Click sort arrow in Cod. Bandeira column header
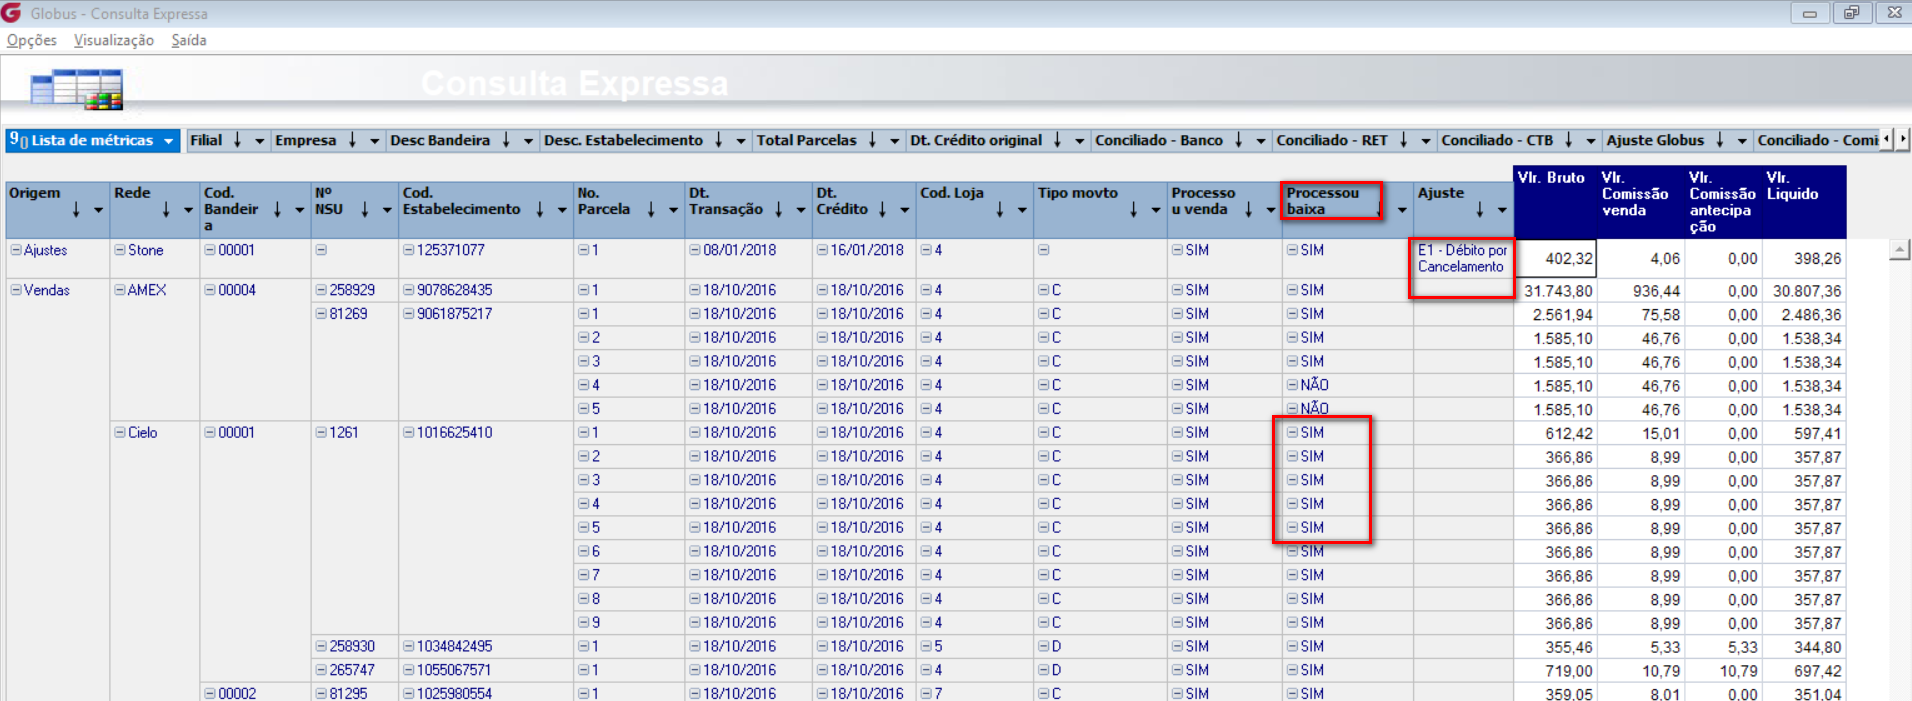The width and height of the screenshot is (1912, 701). click(x=277, y=210)
